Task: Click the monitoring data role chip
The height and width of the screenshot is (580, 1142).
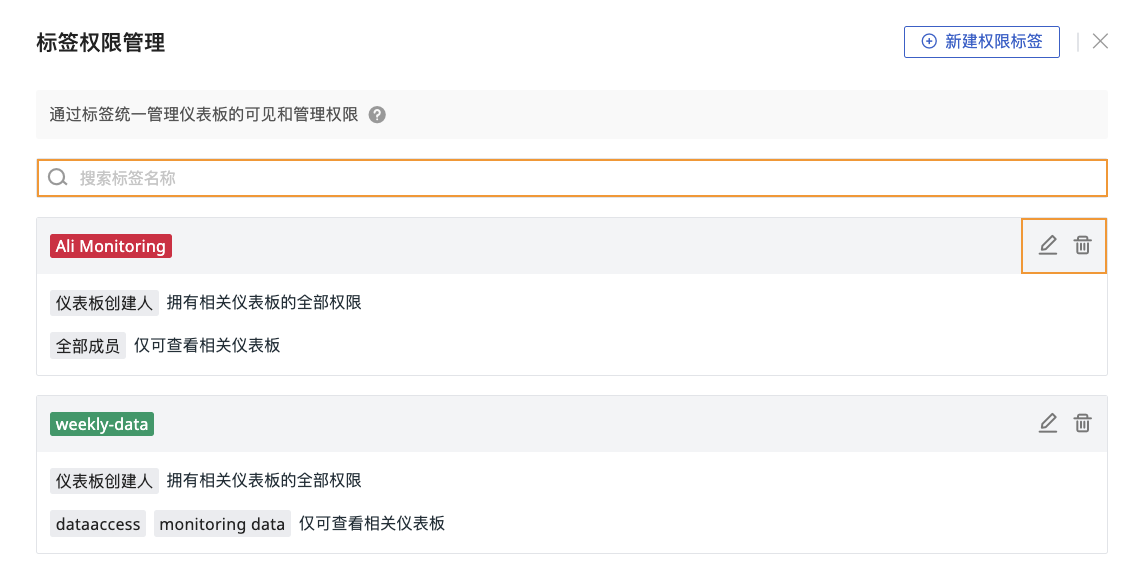Action: pyautogui.click(x=222, y=524)
